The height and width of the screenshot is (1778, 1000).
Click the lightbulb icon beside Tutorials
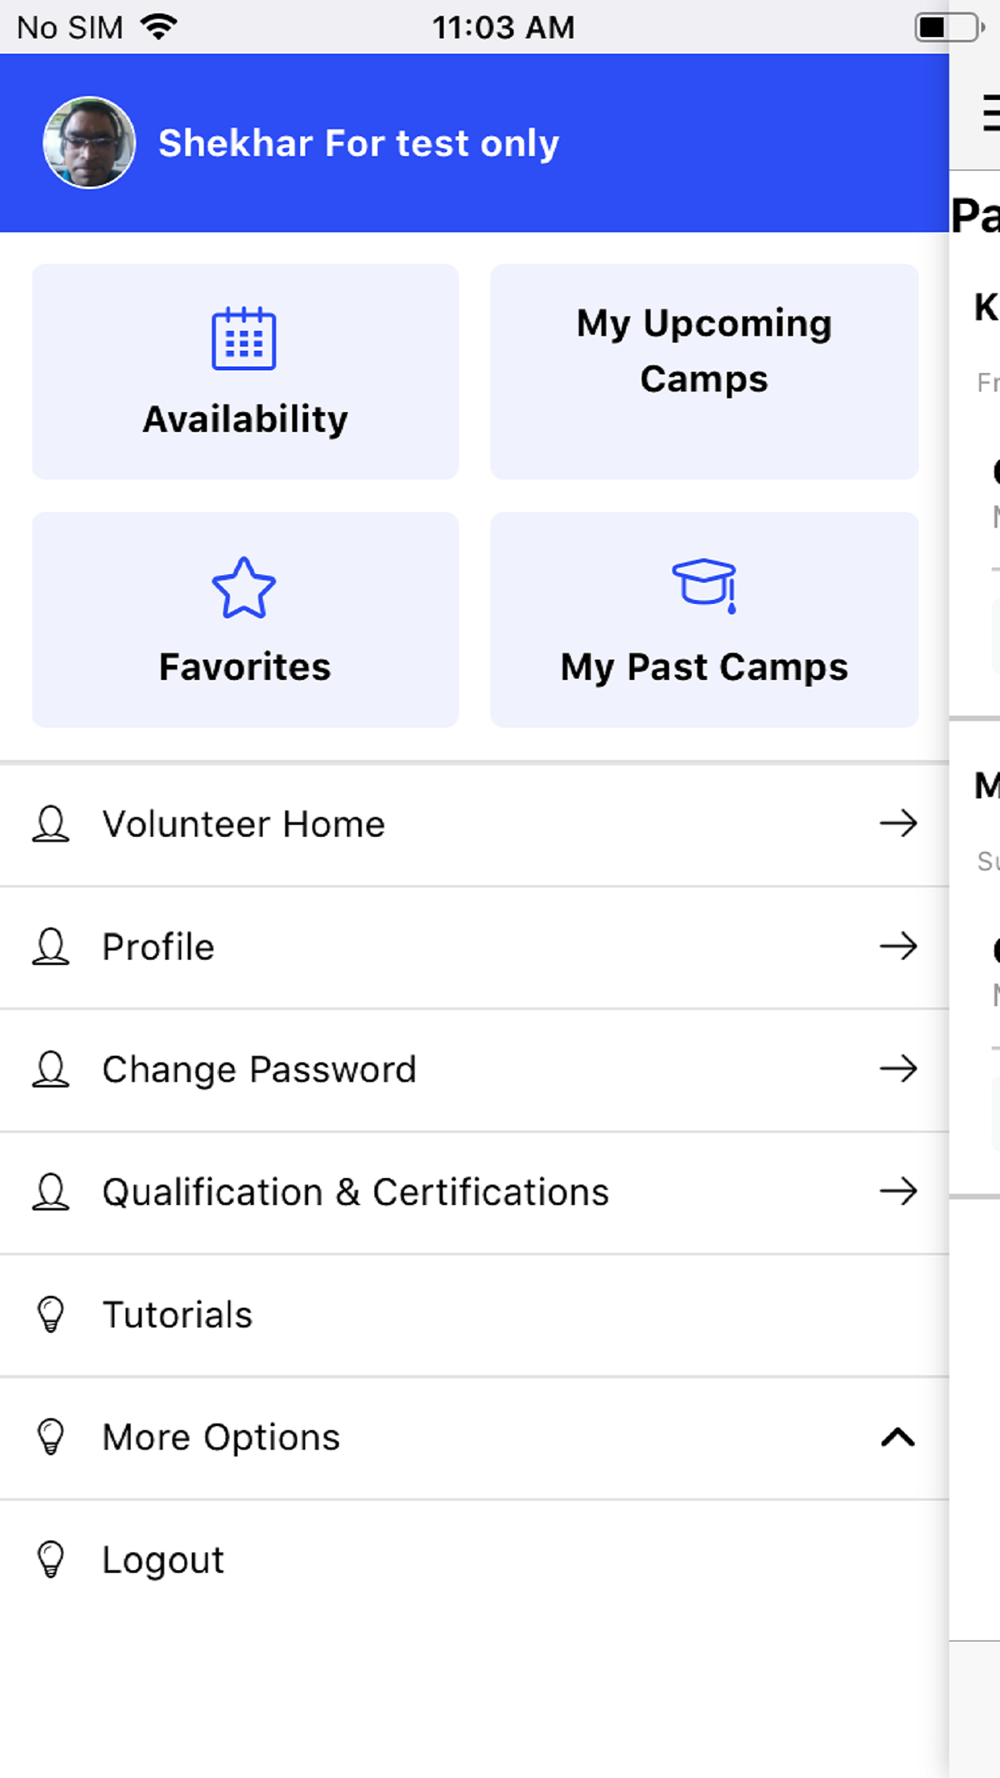[x=51, y=1314]
